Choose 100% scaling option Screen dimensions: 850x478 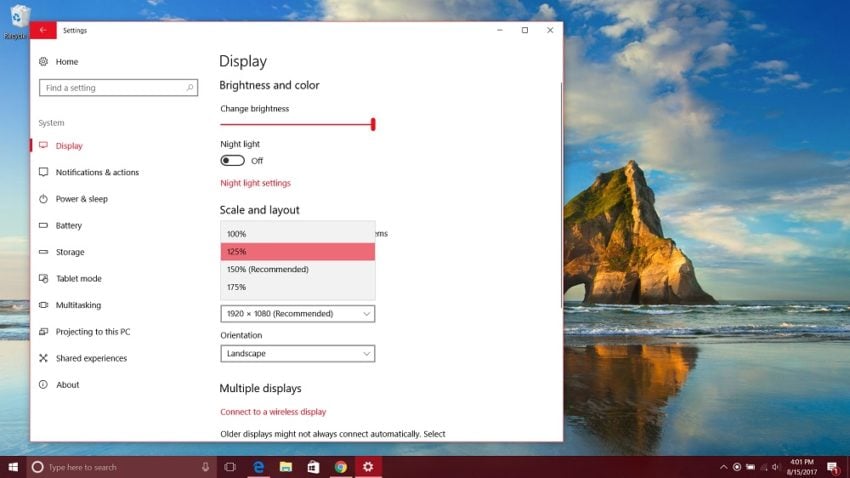click(x=298, y=234)
